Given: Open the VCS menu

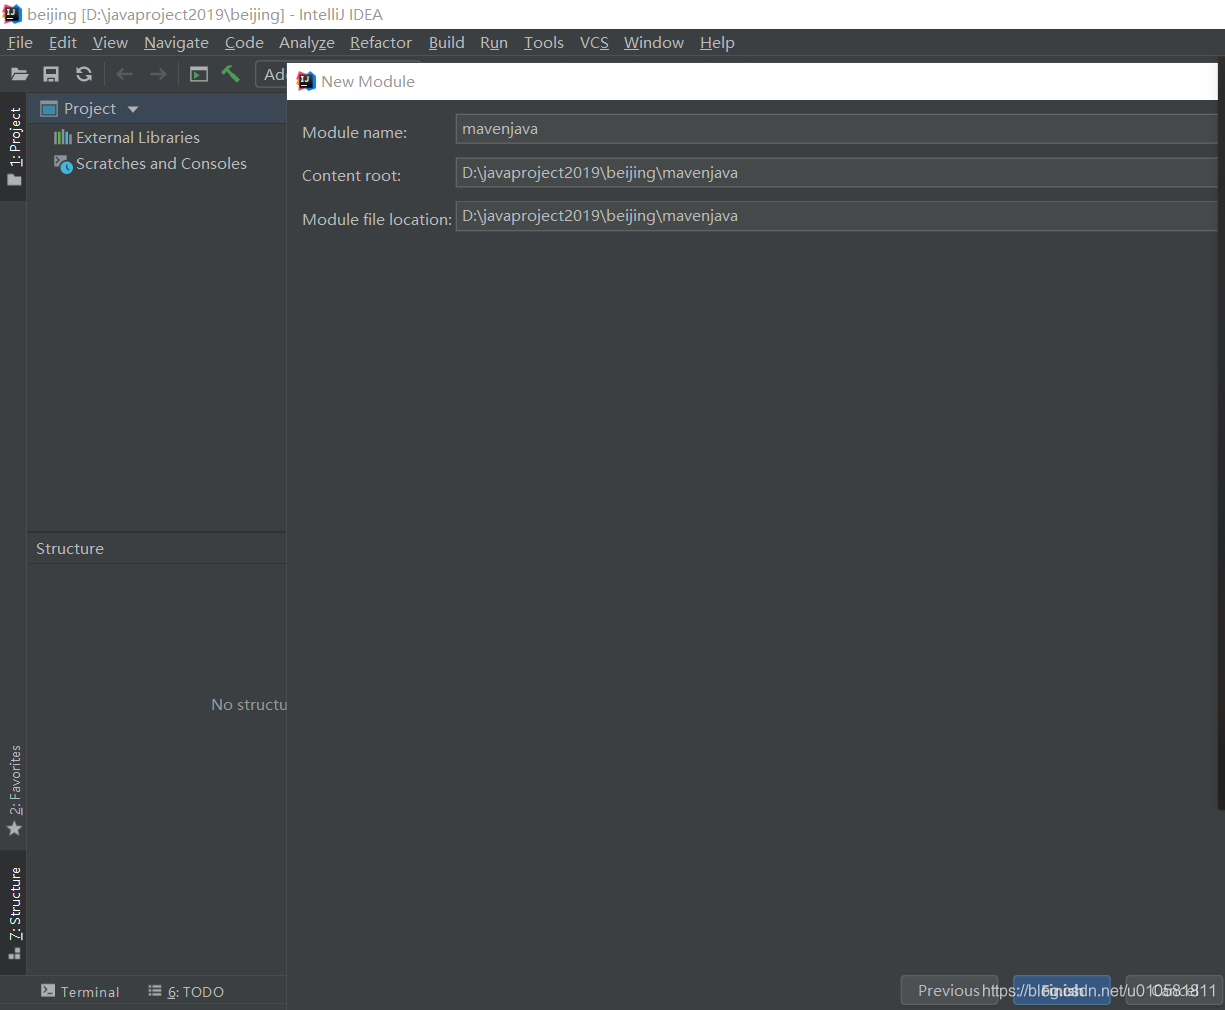Looking at the screenshot, I should point(594,42).
